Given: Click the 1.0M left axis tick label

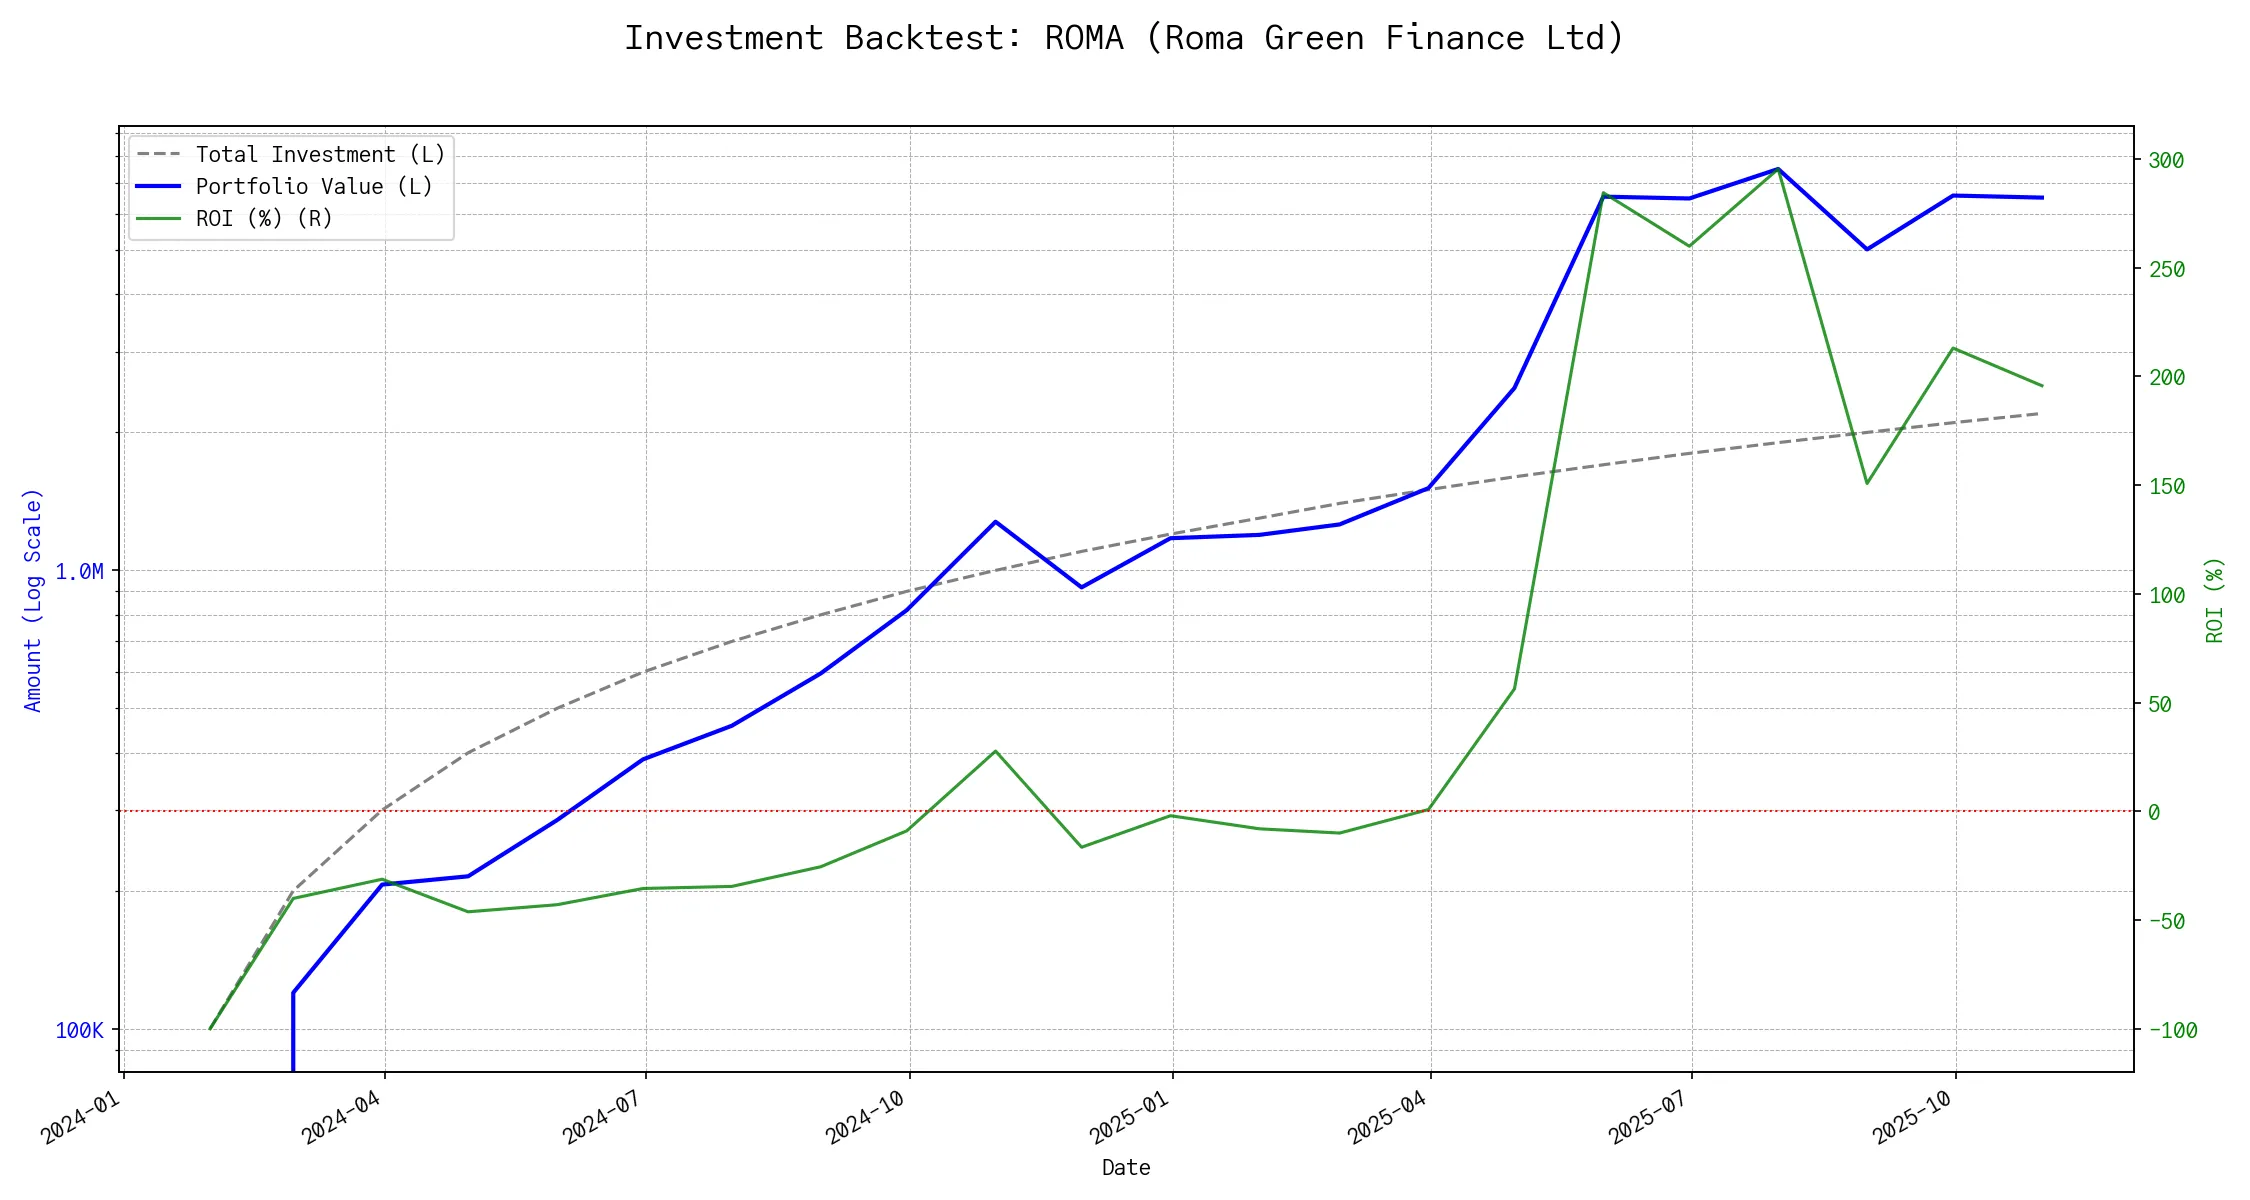Looking at the screenshot, I should 79,572.
